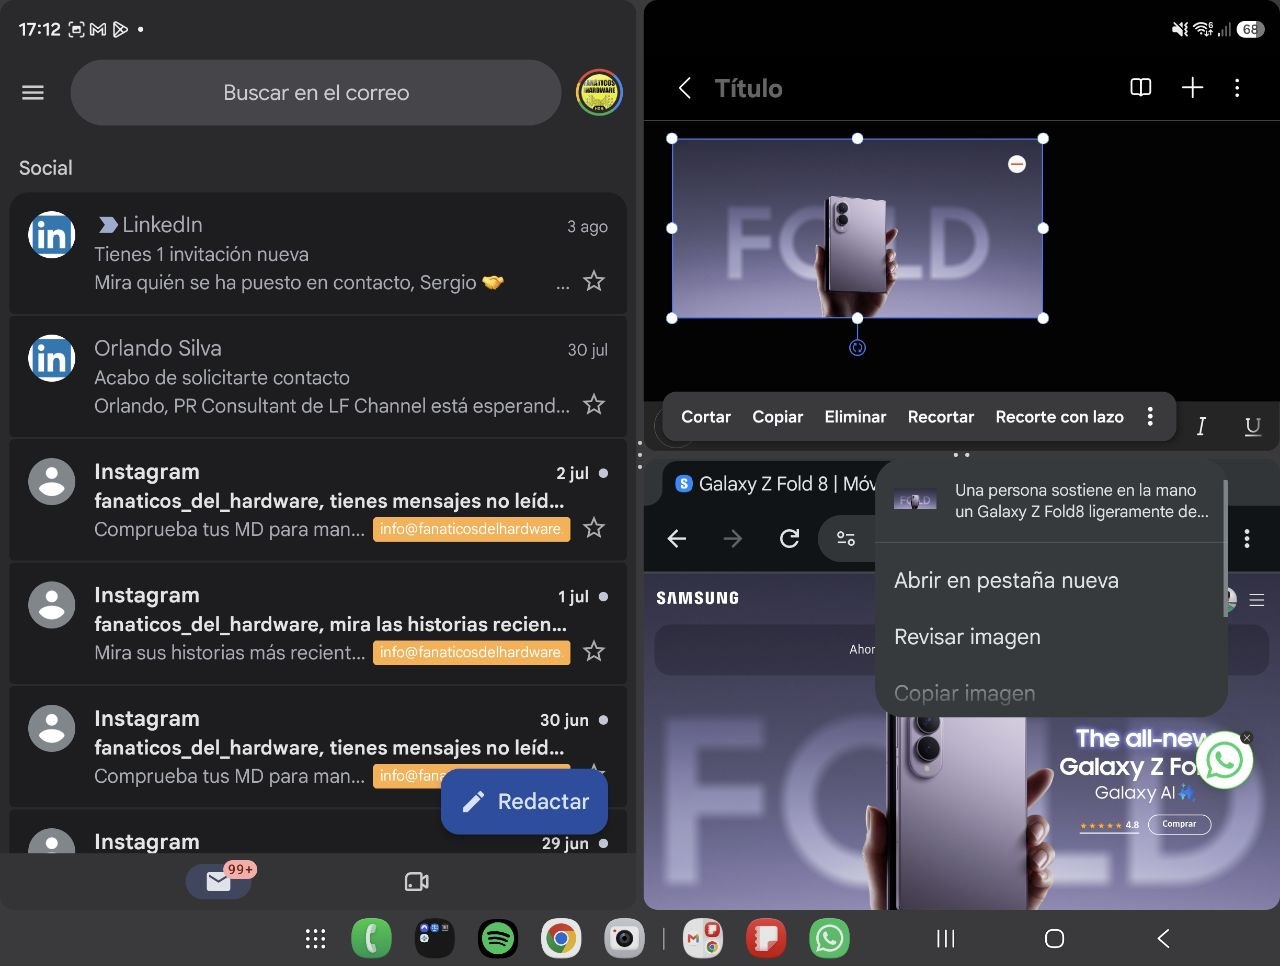Apply underline formatting in Samsung Notes
Viewport: 1280px width, 966px height.
[1252, 427]
